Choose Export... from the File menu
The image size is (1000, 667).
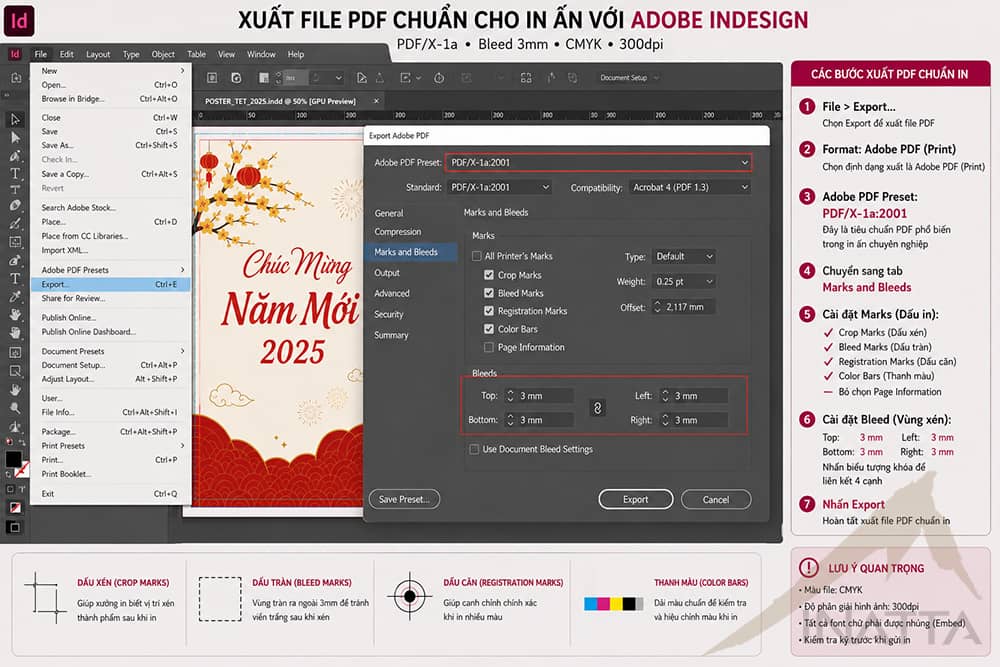(111, 284)
